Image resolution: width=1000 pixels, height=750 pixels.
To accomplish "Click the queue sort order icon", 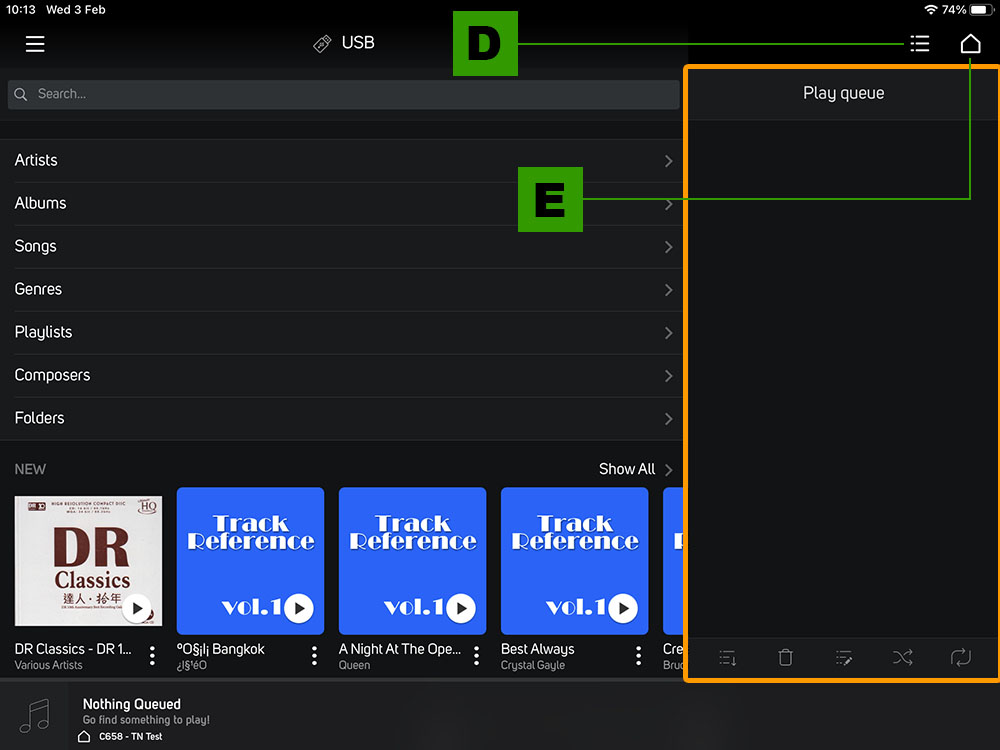I will [728, 657].
